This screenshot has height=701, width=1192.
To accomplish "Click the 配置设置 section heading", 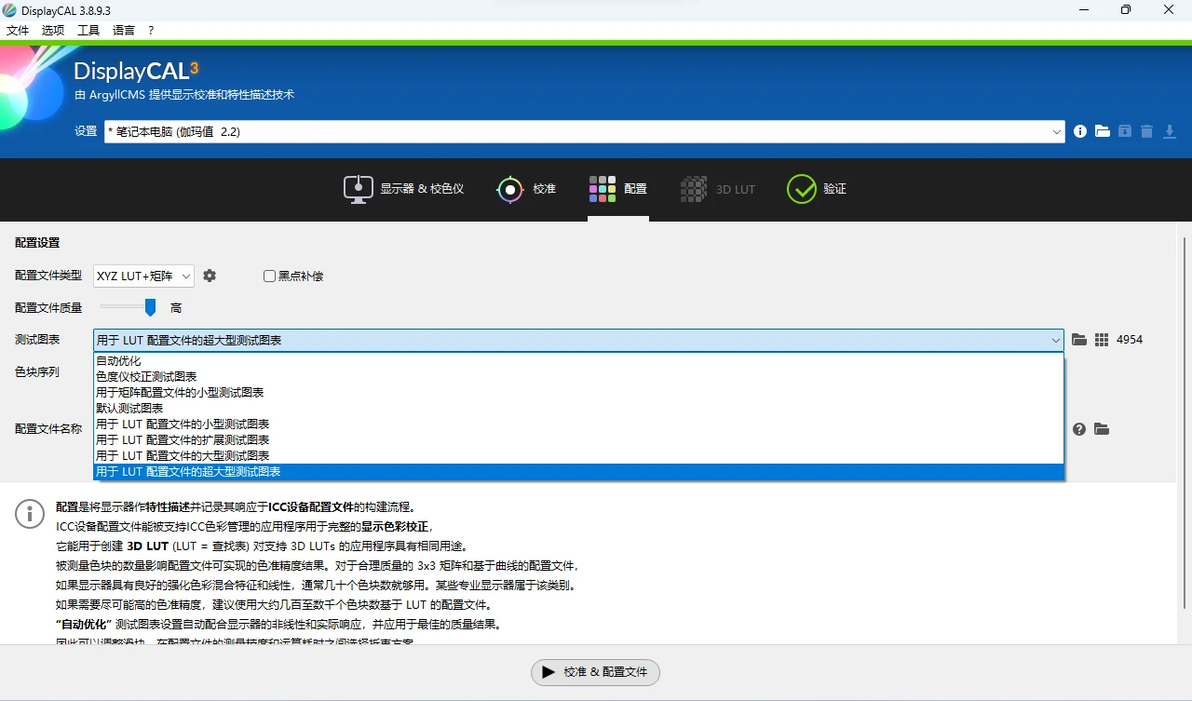I will [37, 243].
